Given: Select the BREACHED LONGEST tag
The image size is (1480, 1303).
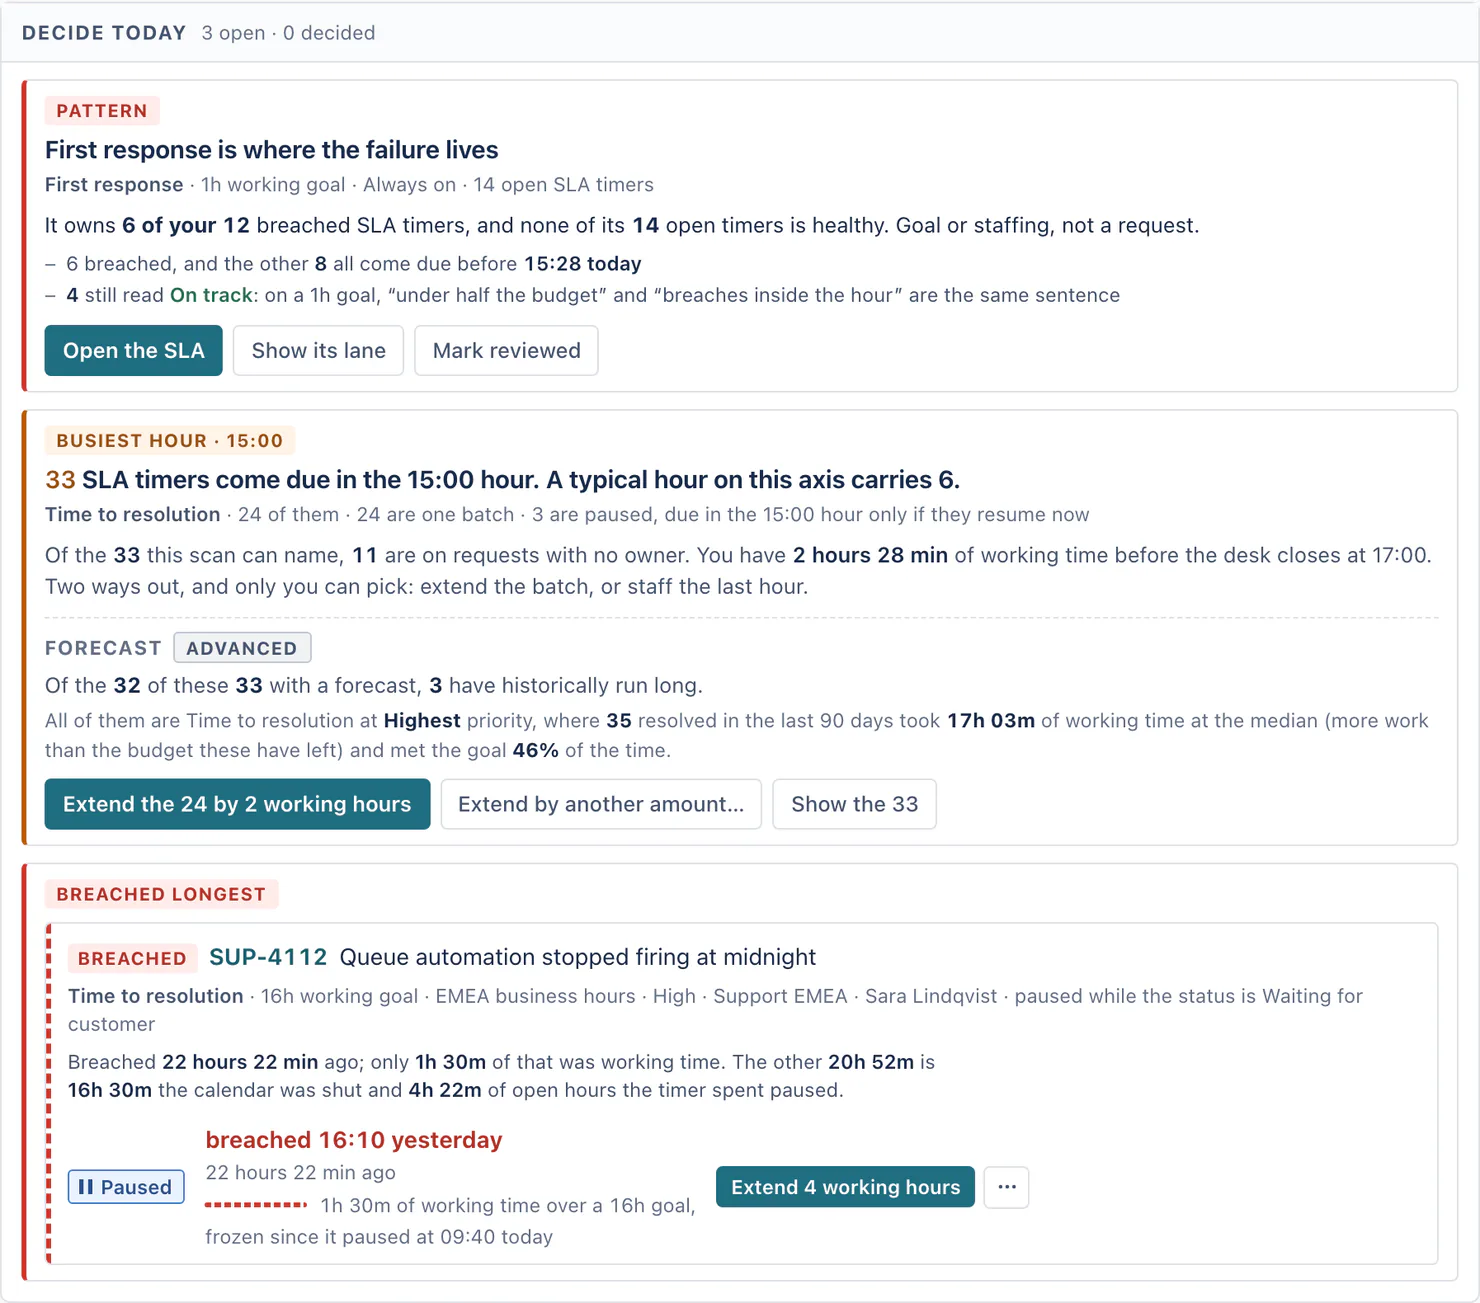Looking at the screenshot, I should (x=161, y=895).
